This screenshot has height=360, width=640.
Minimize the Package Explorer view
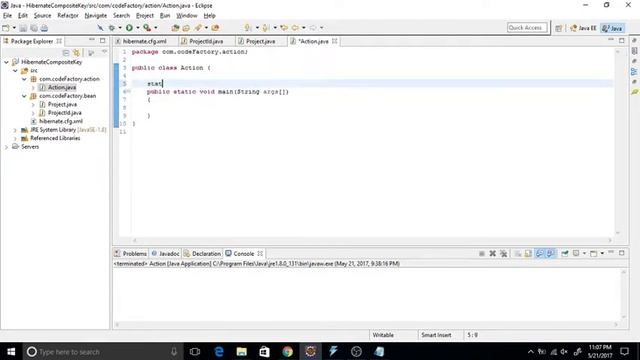pyautogui.click(x=92, y=40)
